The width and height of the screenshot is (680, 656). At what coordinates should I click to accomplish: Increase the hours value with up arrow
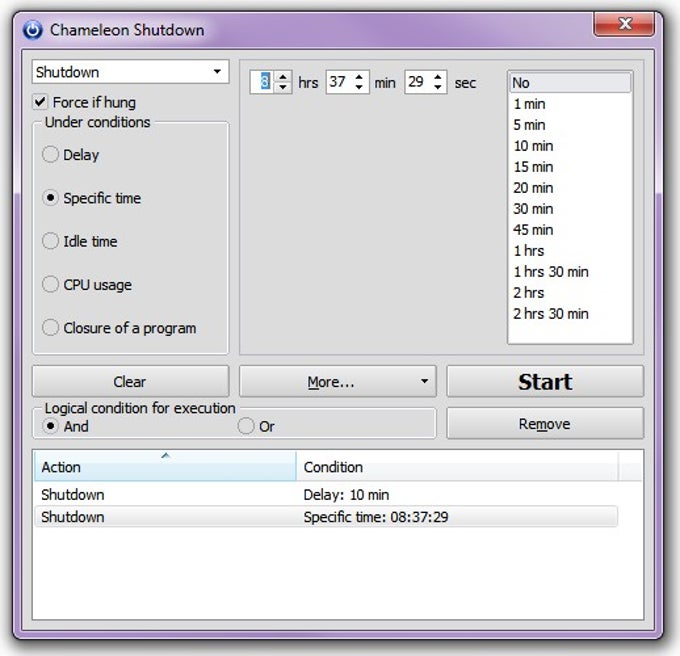coord(283,77)
